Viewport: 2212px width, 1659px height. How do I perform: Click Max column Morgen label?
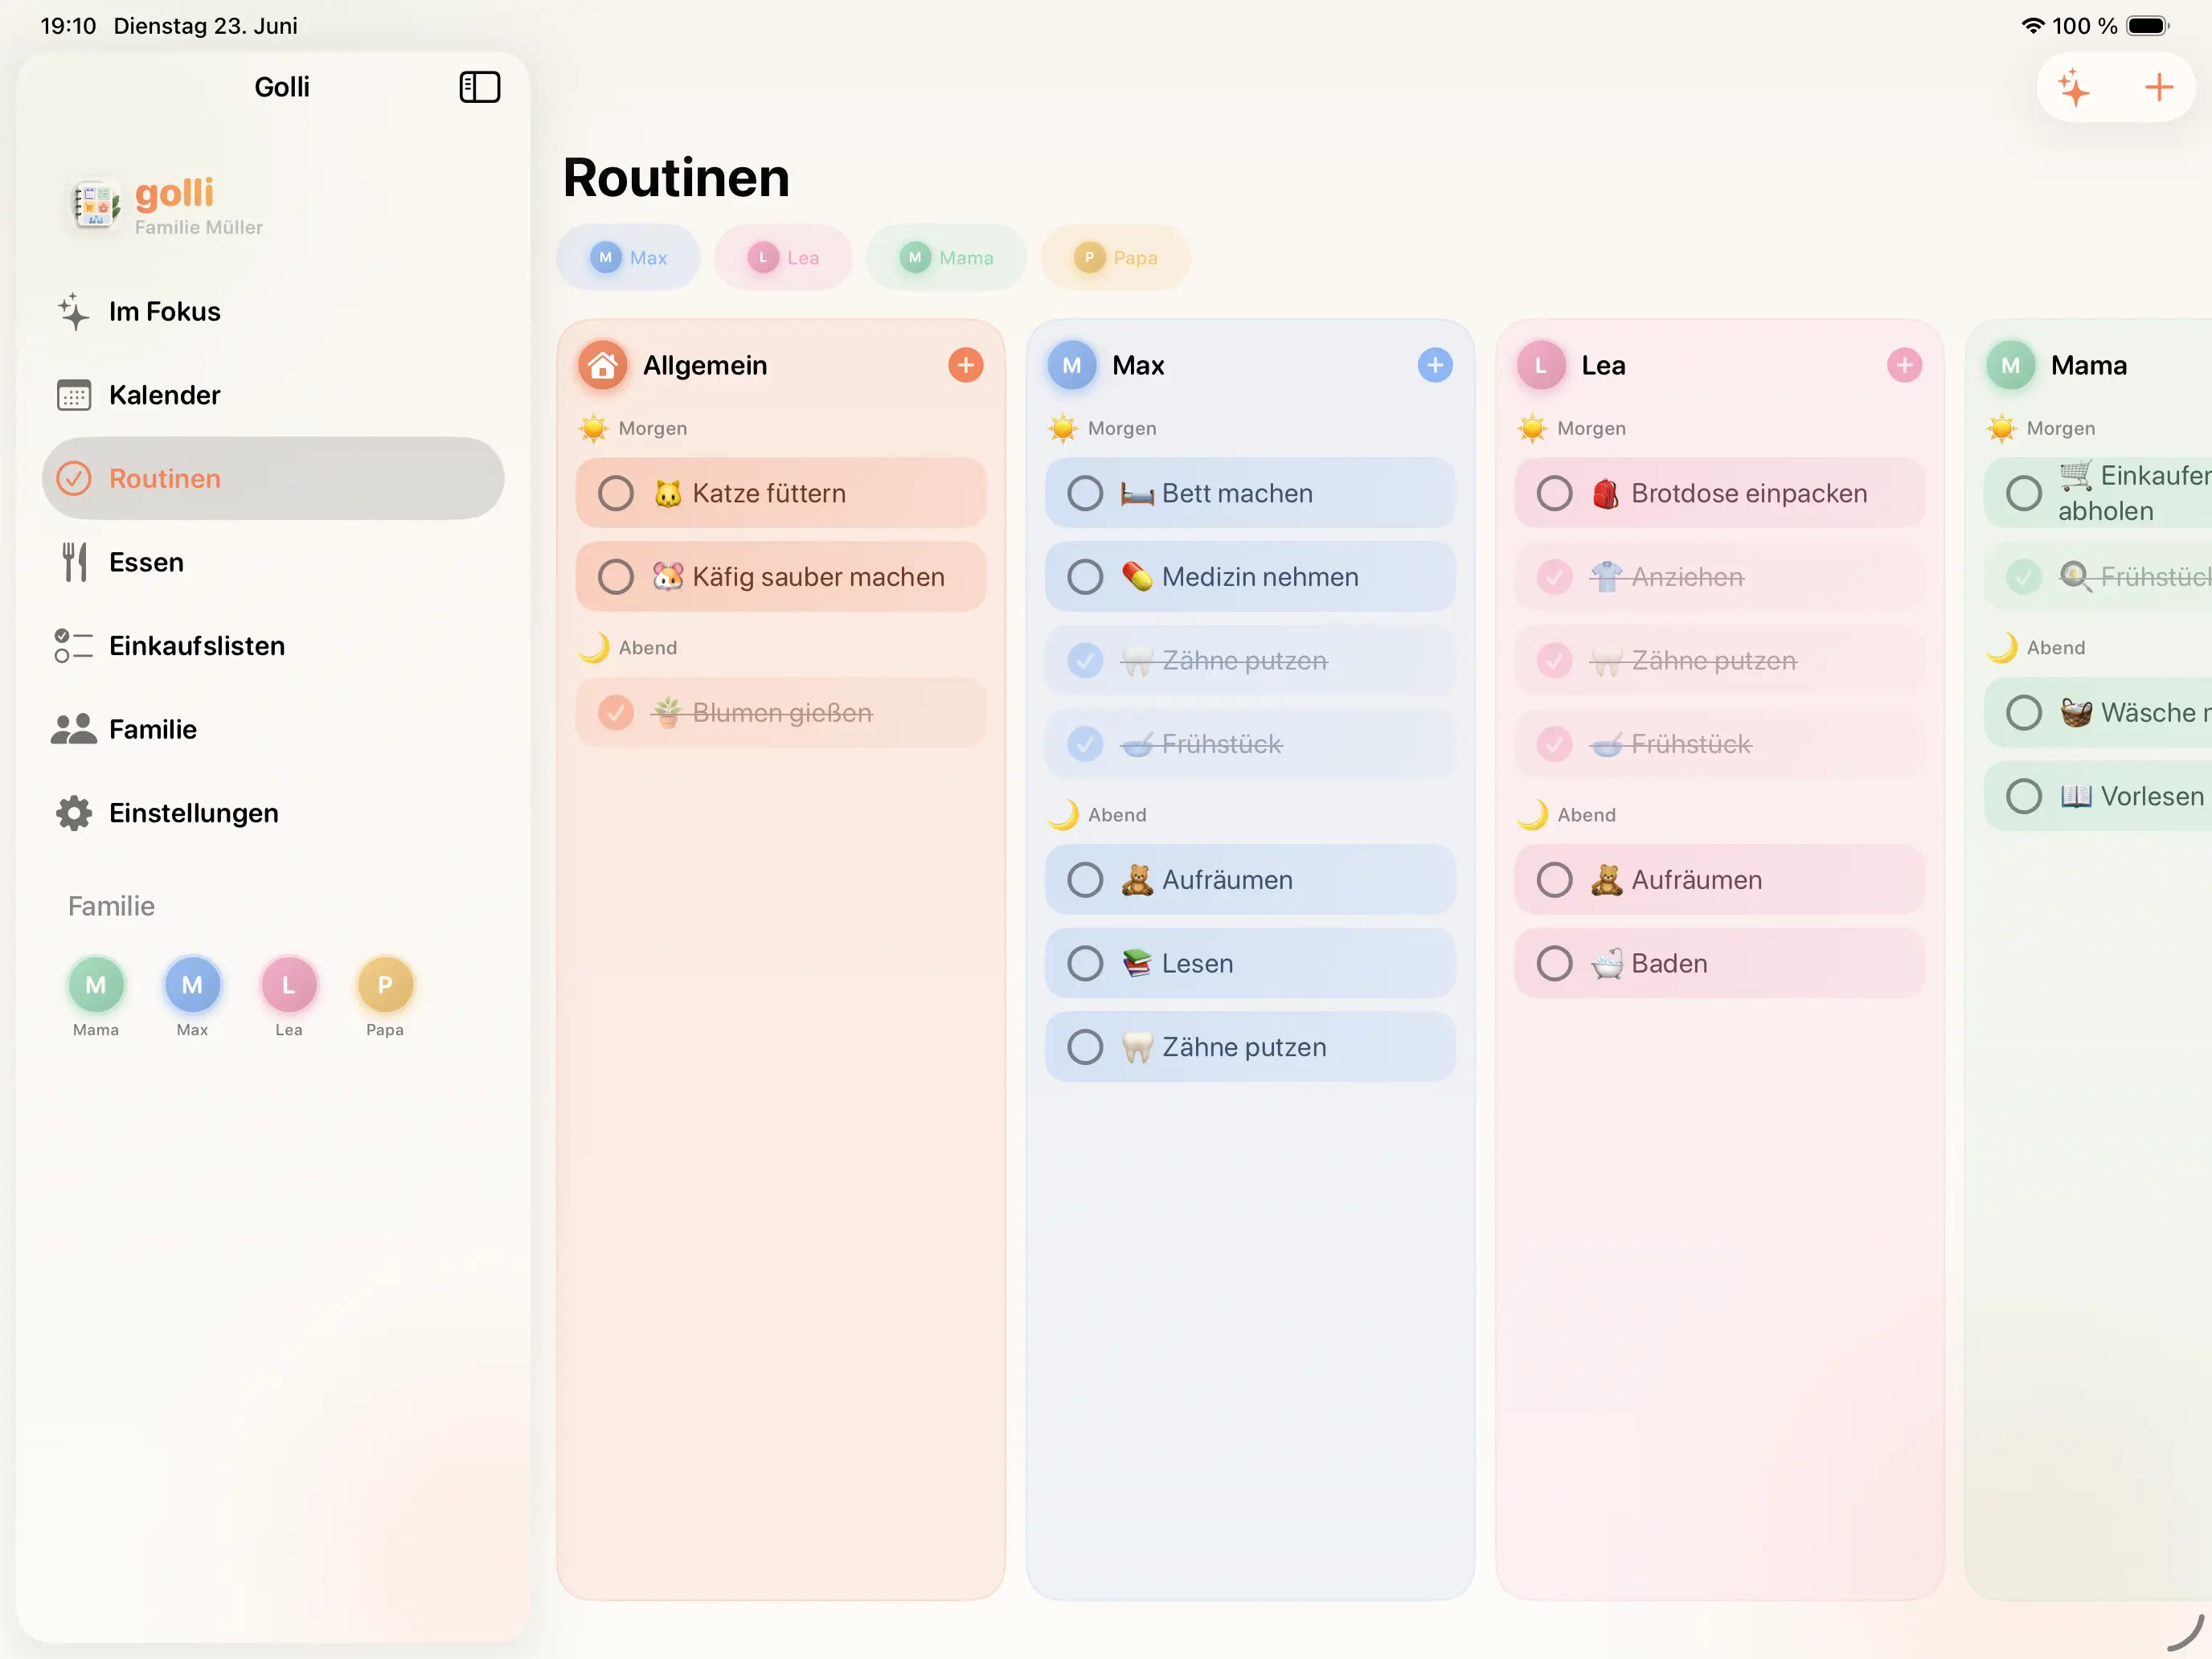pyautogui.click(x=1122, y=429)
